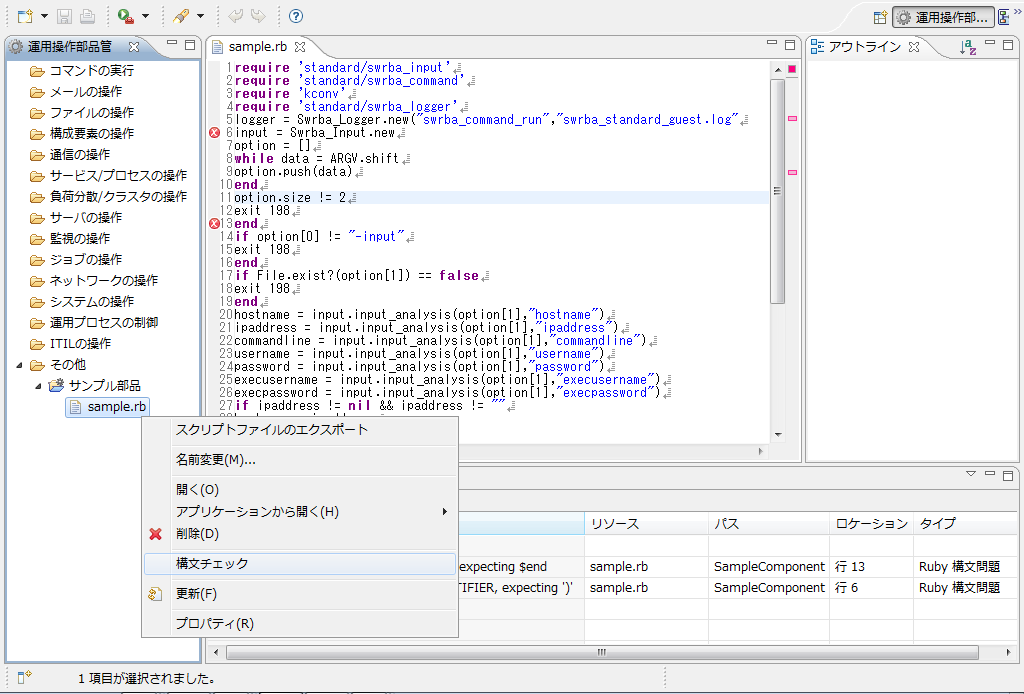The width and height of the screenshot is (1024, 694).
Task: Open the 構成要素の操作 folder
Action: coord(82,133)
